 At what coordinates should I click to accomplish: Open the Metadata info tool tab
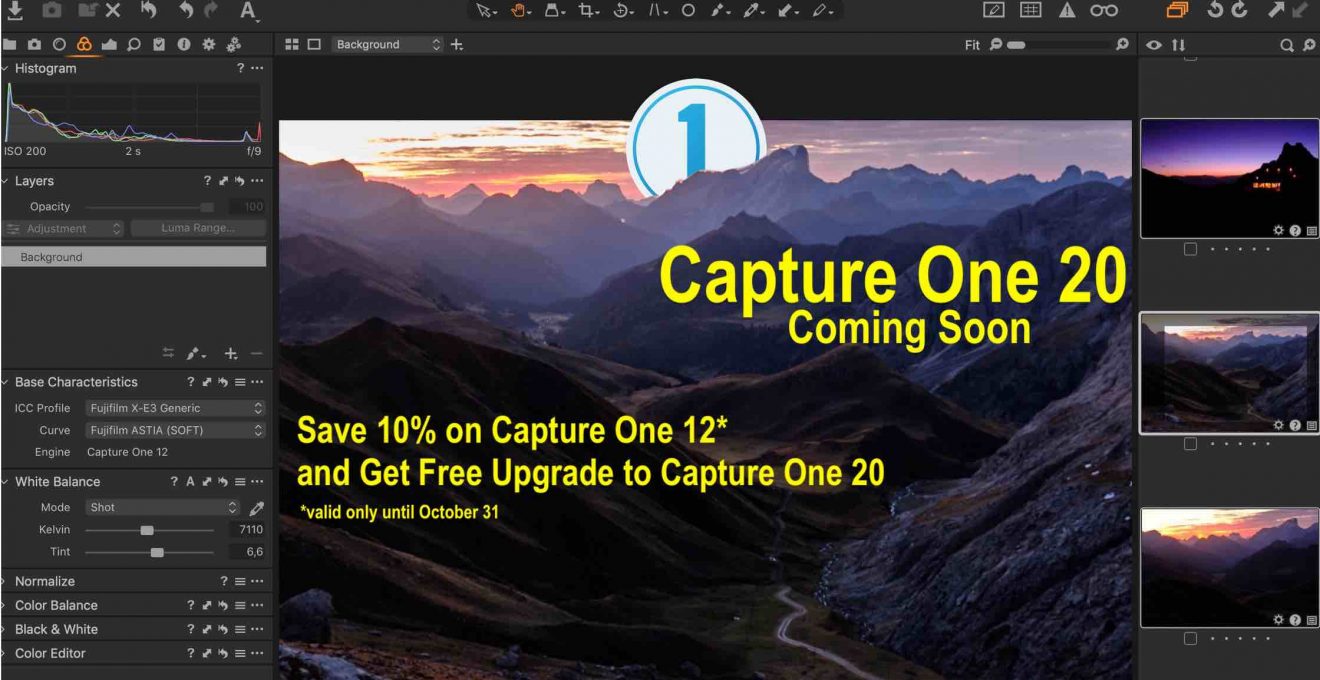pos(184,45)
